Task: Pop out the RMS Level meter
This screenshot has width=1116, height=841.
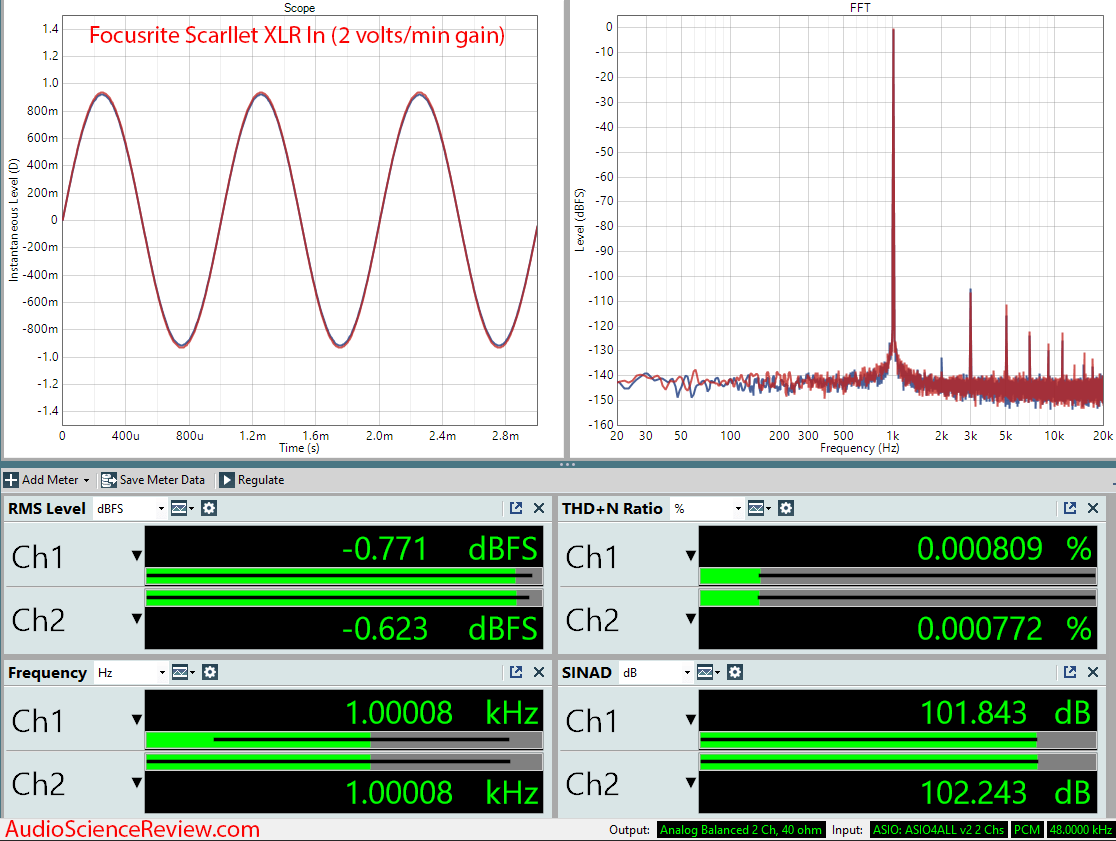Action: (516, 508)
